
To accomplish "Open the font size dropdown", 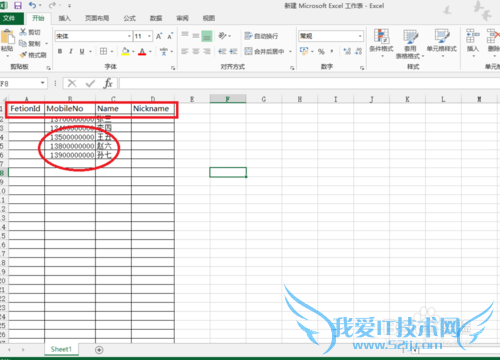I will click(x=149, y=36).
